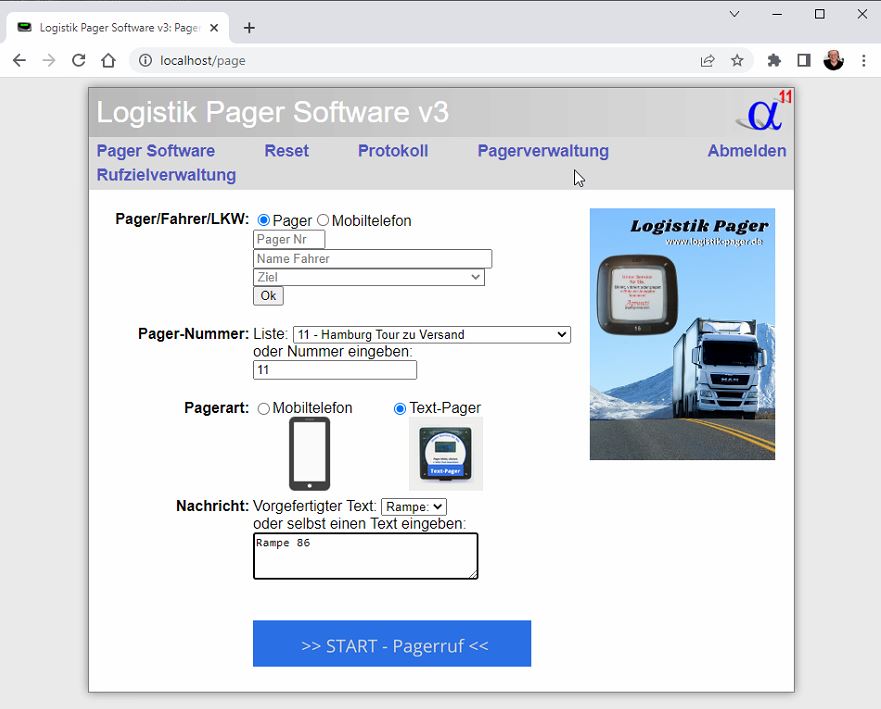Screen dimensions: 881x709
Task: Open the browser extensions puzzle icon
Action: click(774, 59)
